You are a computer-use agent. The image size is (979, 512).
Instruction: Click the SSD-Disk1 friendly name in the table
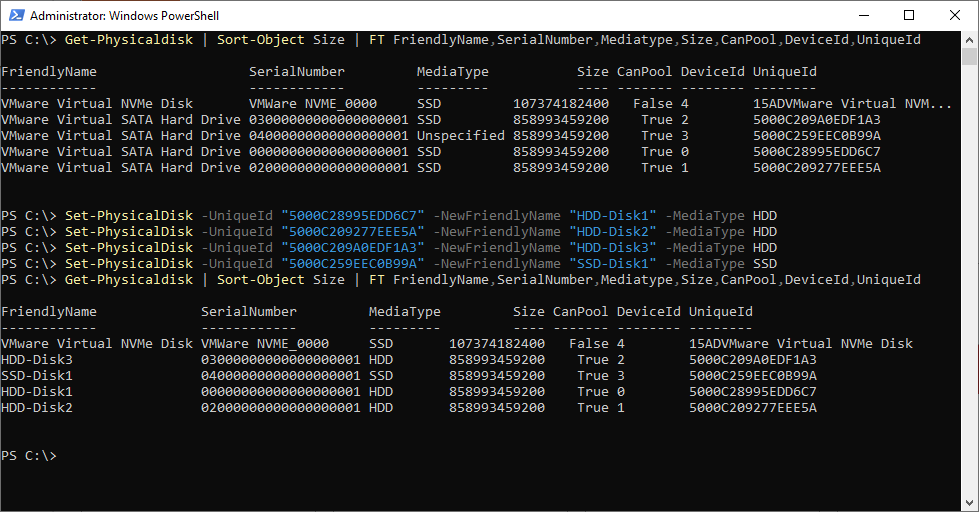click(x=37, y=376)
